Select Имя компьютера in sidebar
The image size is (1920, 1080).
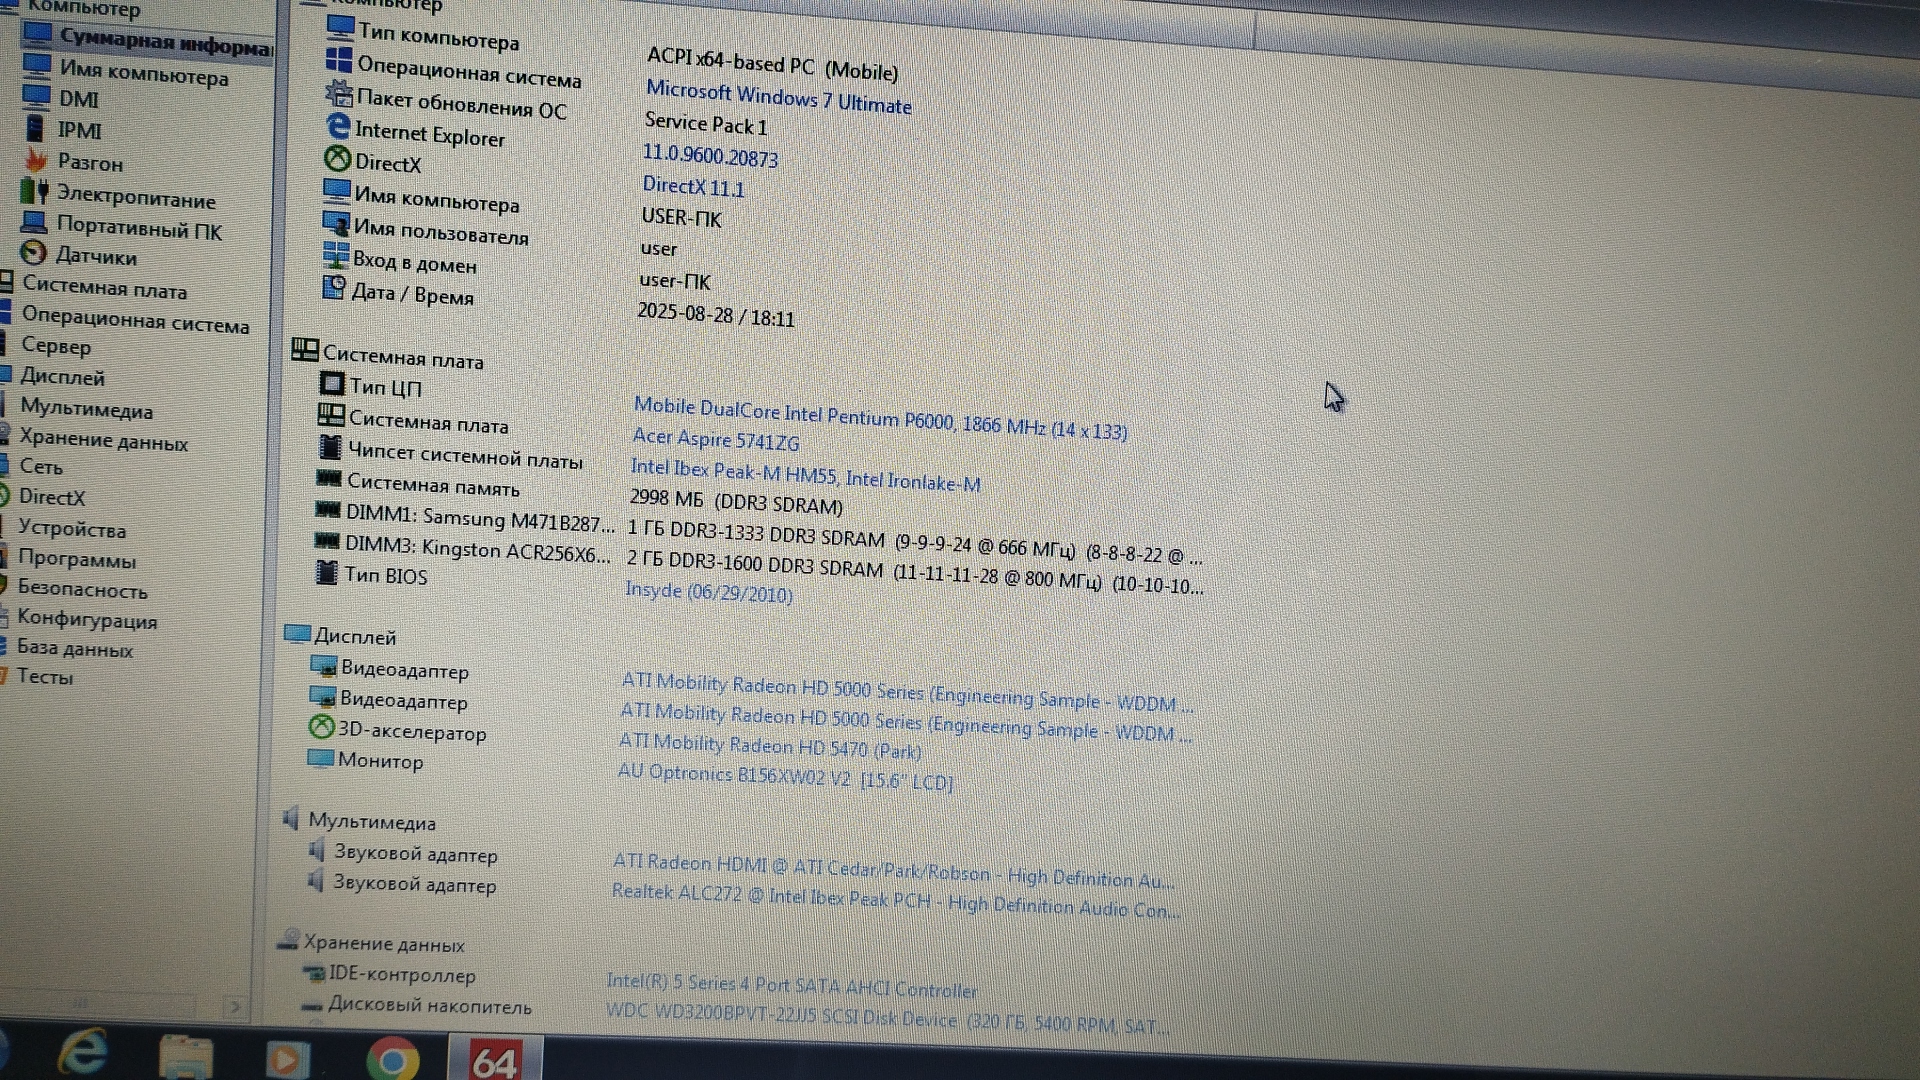click(x=143, y=73)
